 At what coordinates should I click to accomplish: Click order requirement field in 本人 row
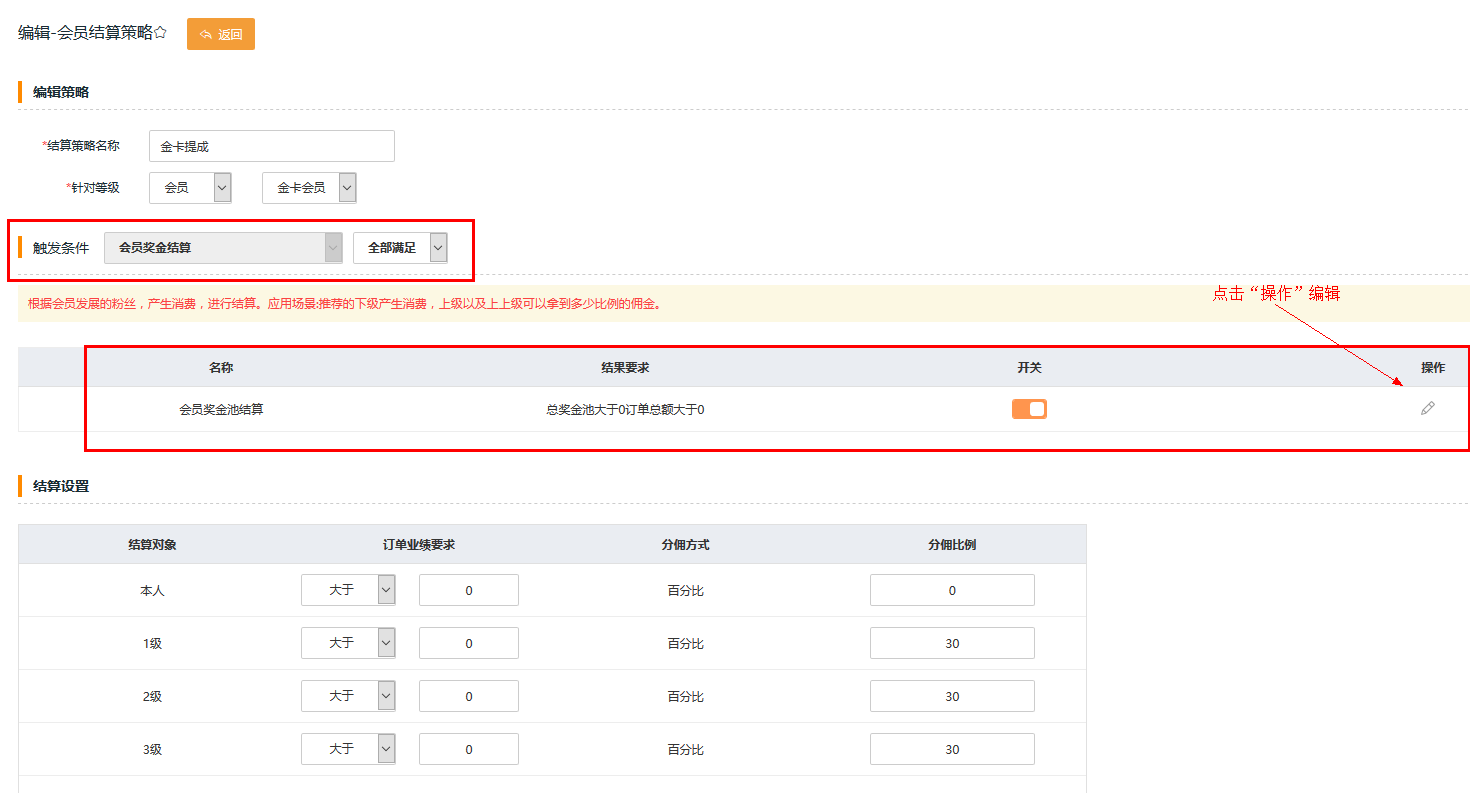pyautogui.click(x=468, y=590)
